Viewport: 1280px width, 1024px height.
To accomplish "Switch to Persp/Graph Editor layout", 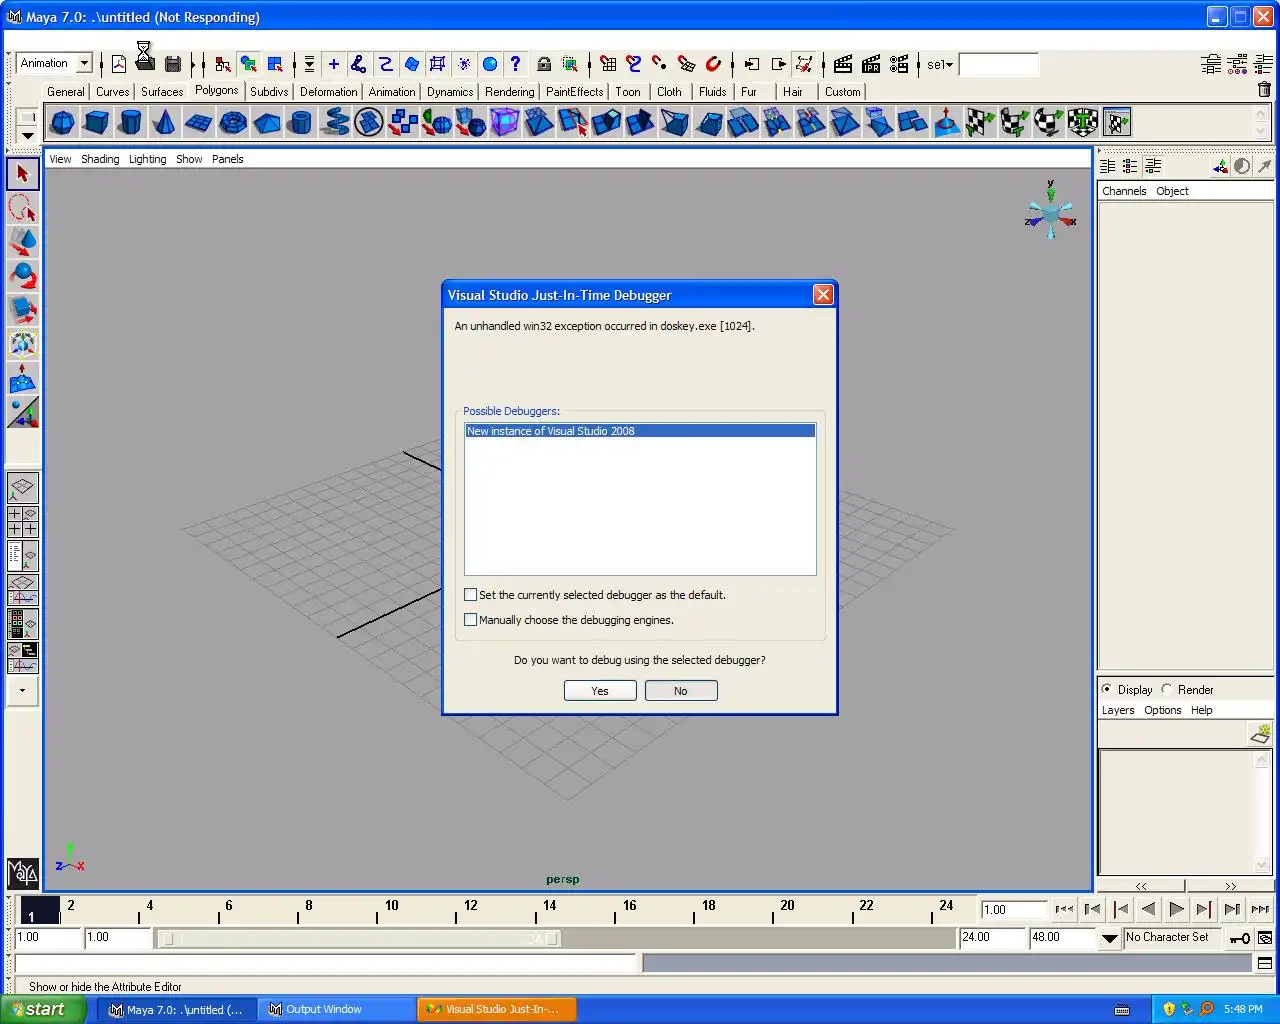I will pyautogui.click(x=23, y=590).
